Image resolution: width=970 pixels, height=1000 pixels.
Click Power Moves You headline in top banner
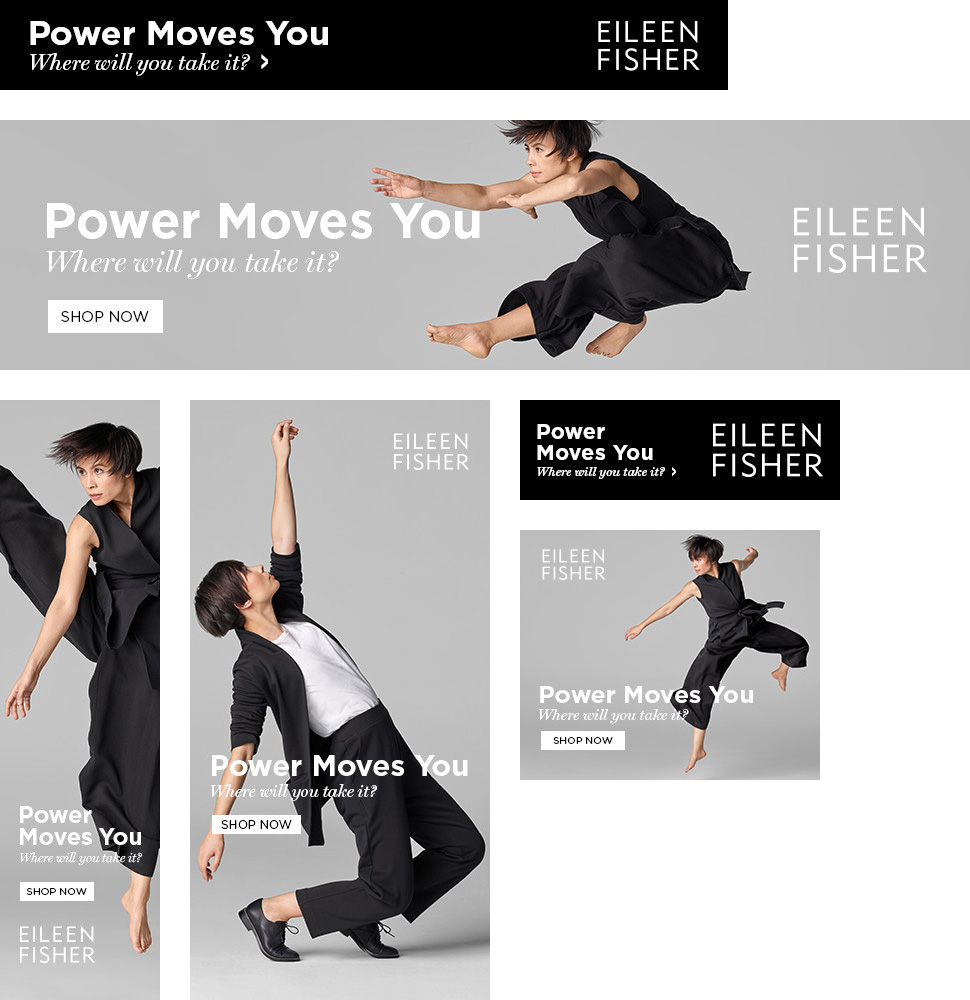point(179,33)
